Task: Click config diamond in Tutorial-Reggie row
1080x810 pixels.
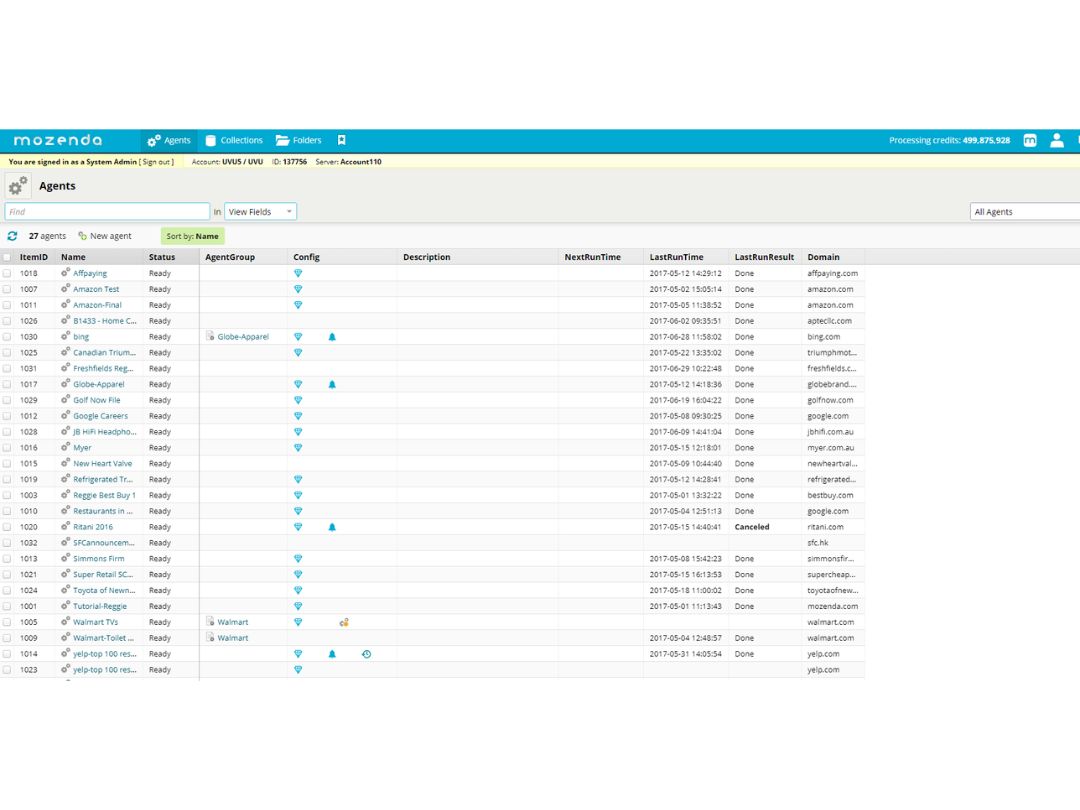Action: 298,606
